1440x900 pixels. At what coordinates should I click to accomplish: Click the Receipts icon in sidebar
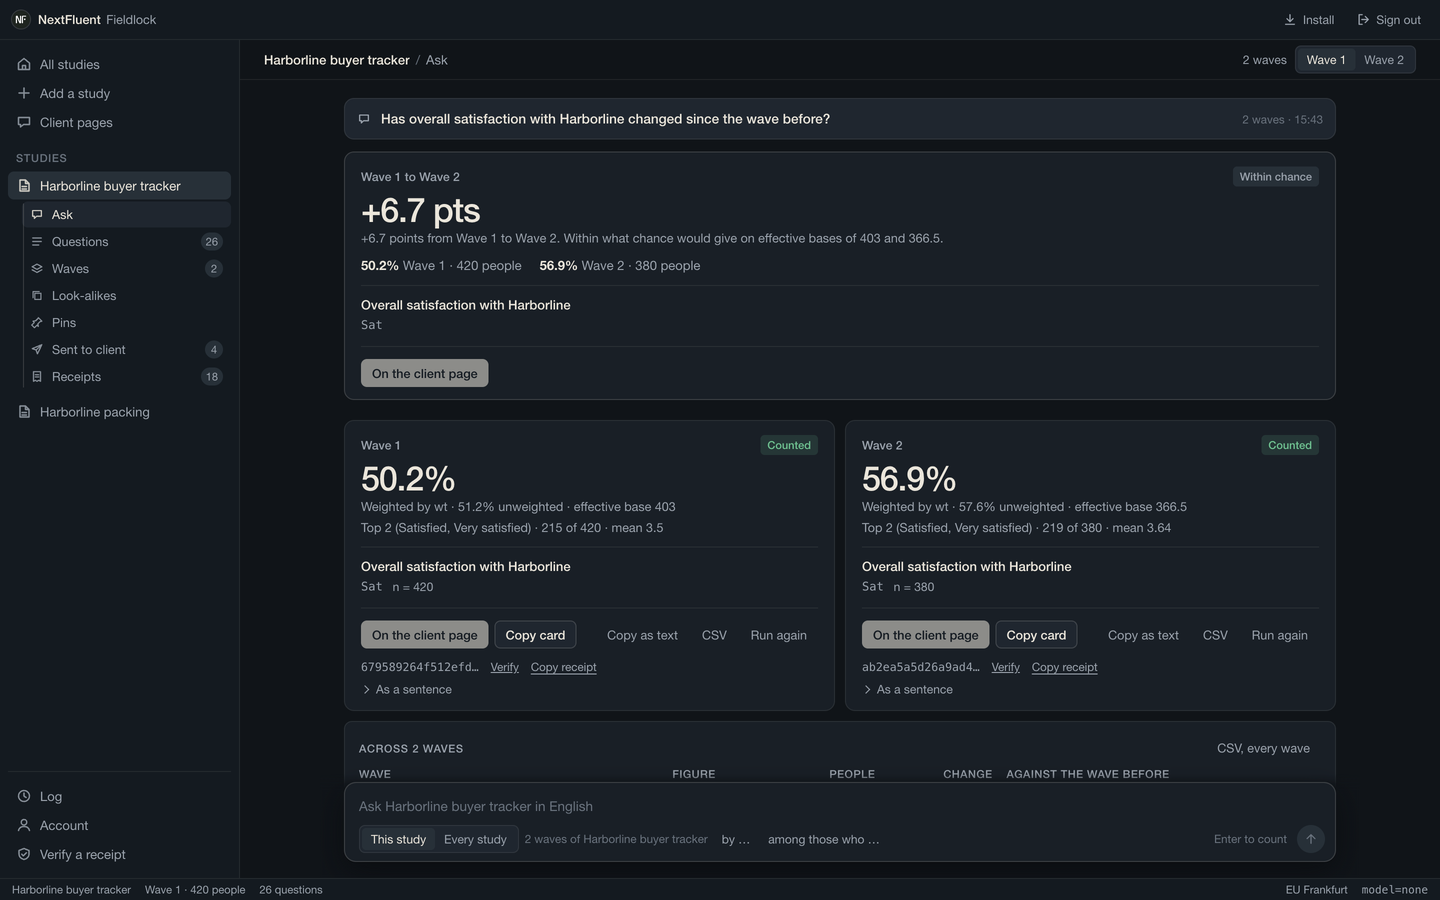tap(37, 377)
